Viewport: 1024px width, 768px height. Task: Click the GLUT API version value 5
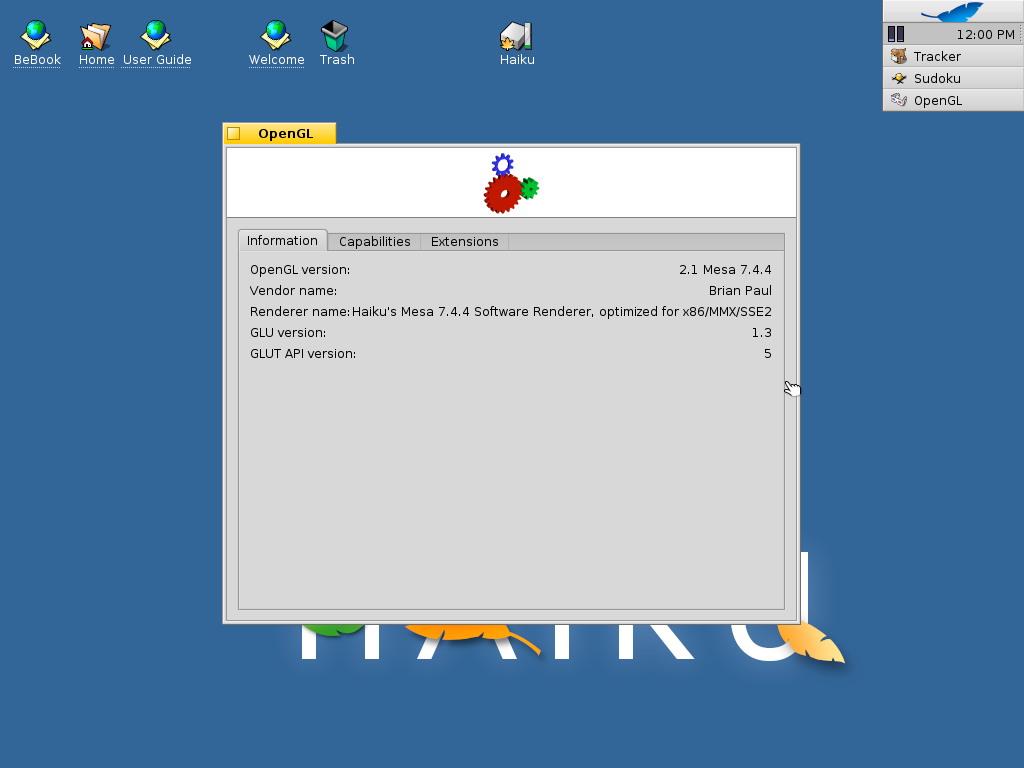(x=768, y=353)
